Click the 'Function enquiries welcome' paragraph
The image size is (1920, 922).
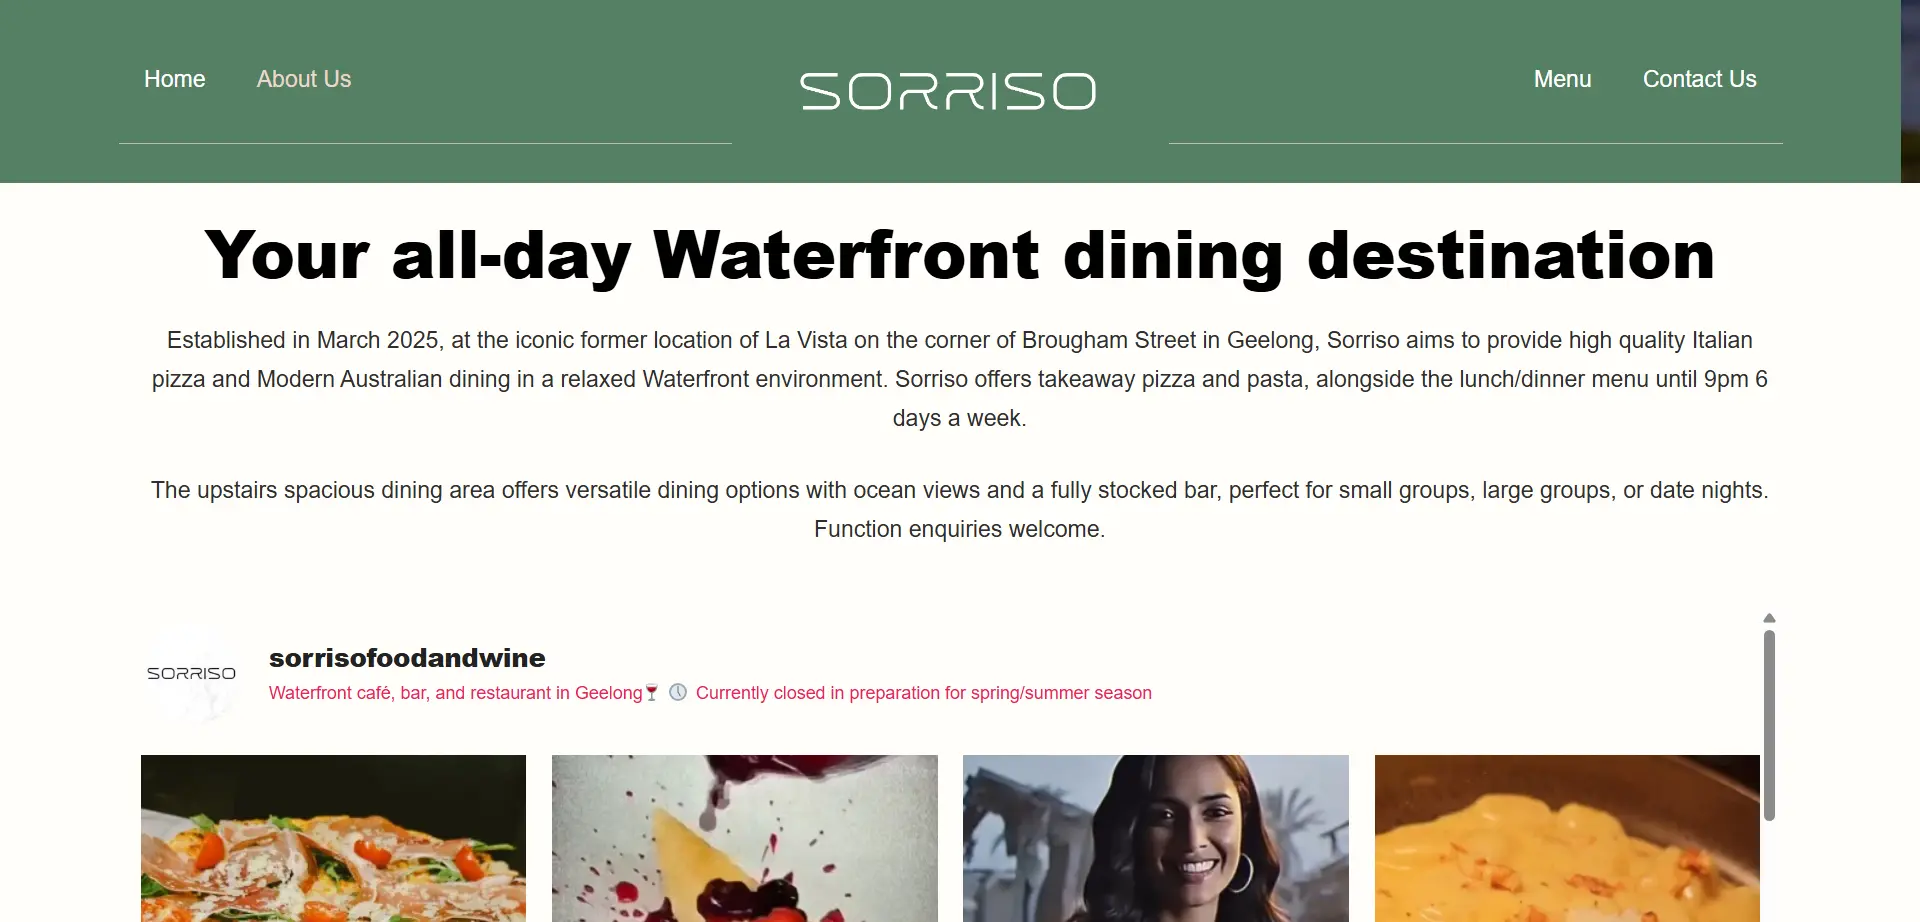point(960,529)
